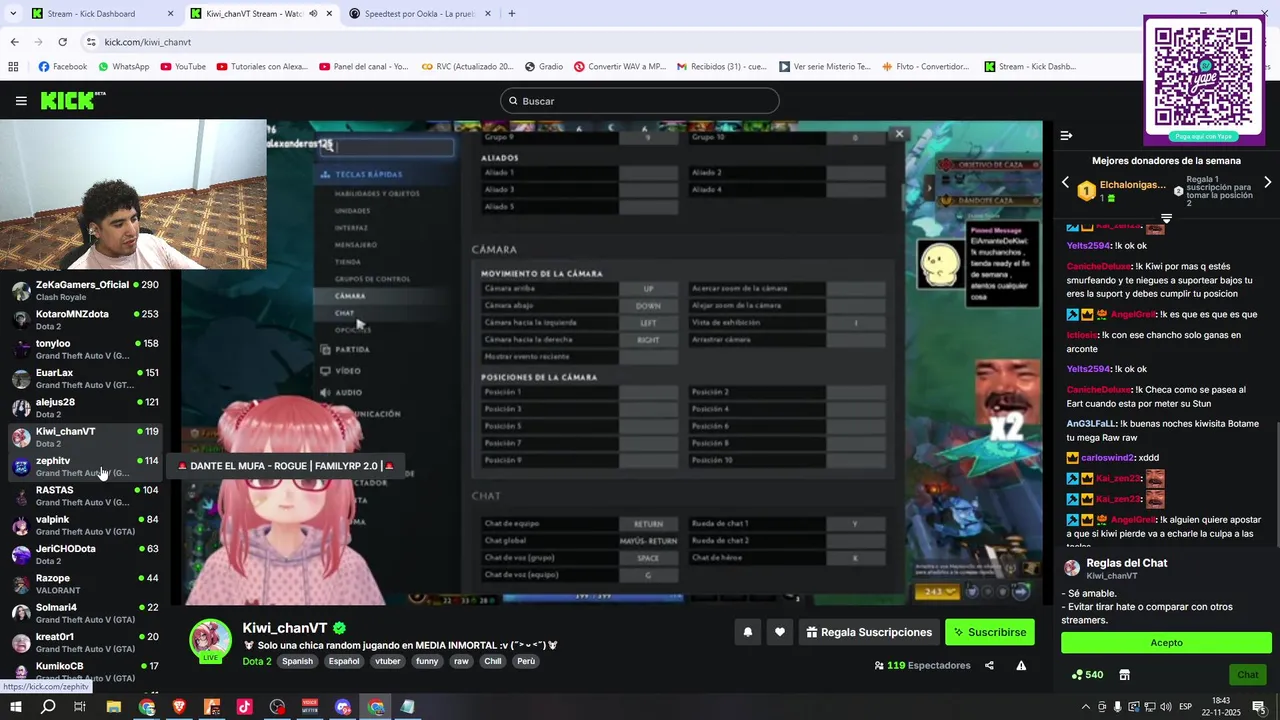The image size is (1280, 720).
Task: Open RASTAS channel in sidebar
Action: 85,496
